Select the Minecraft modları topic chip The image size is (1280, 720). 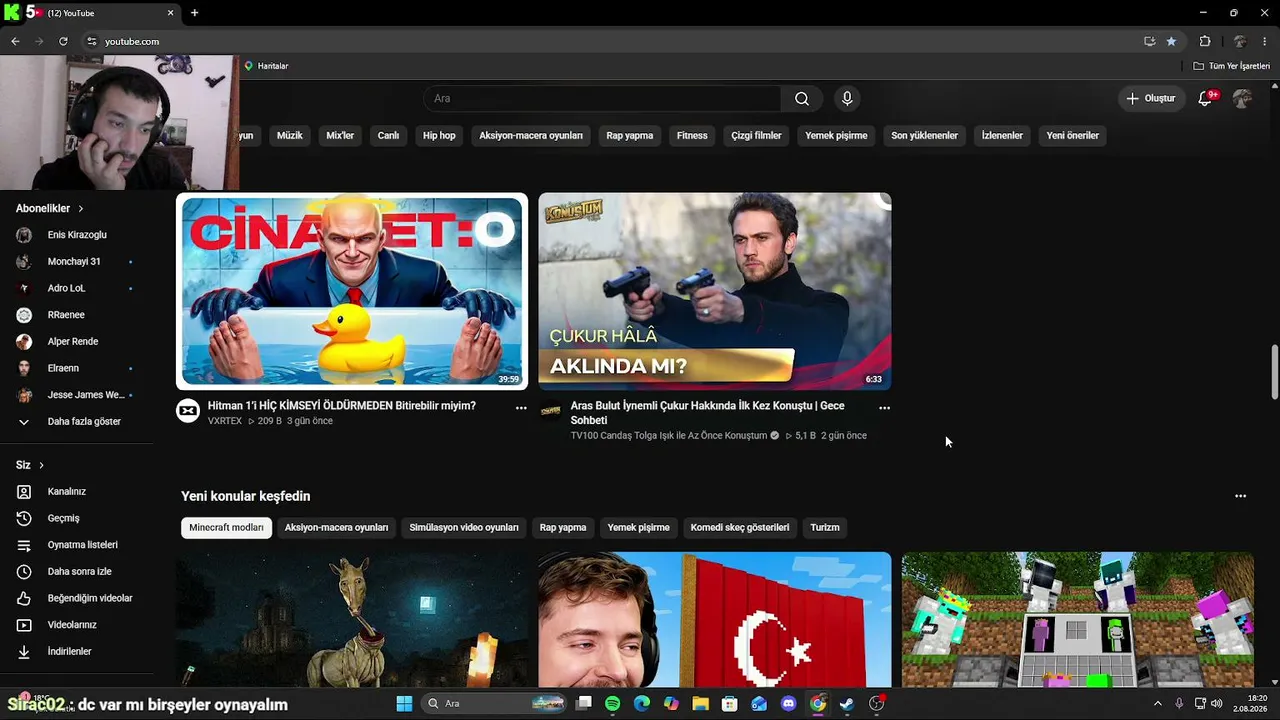(227, 527)
